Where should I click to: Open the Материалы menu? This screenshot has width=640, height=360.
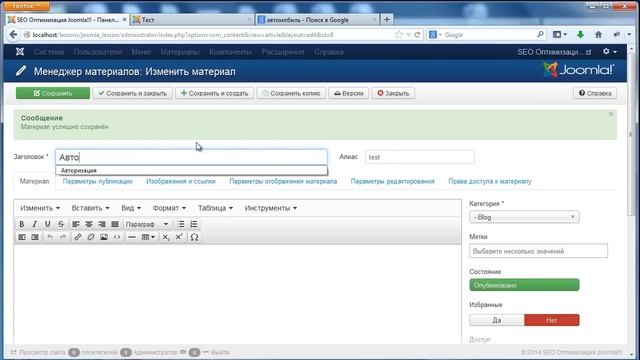click(180, 52)
